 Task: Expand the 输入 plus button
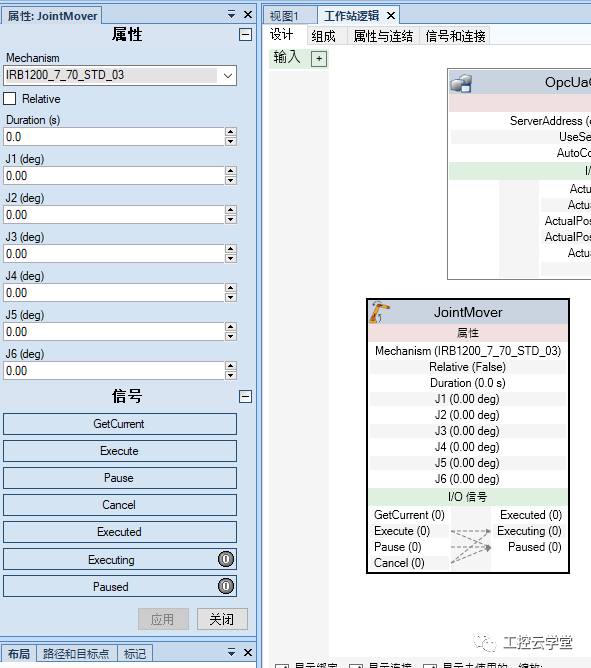319,59
